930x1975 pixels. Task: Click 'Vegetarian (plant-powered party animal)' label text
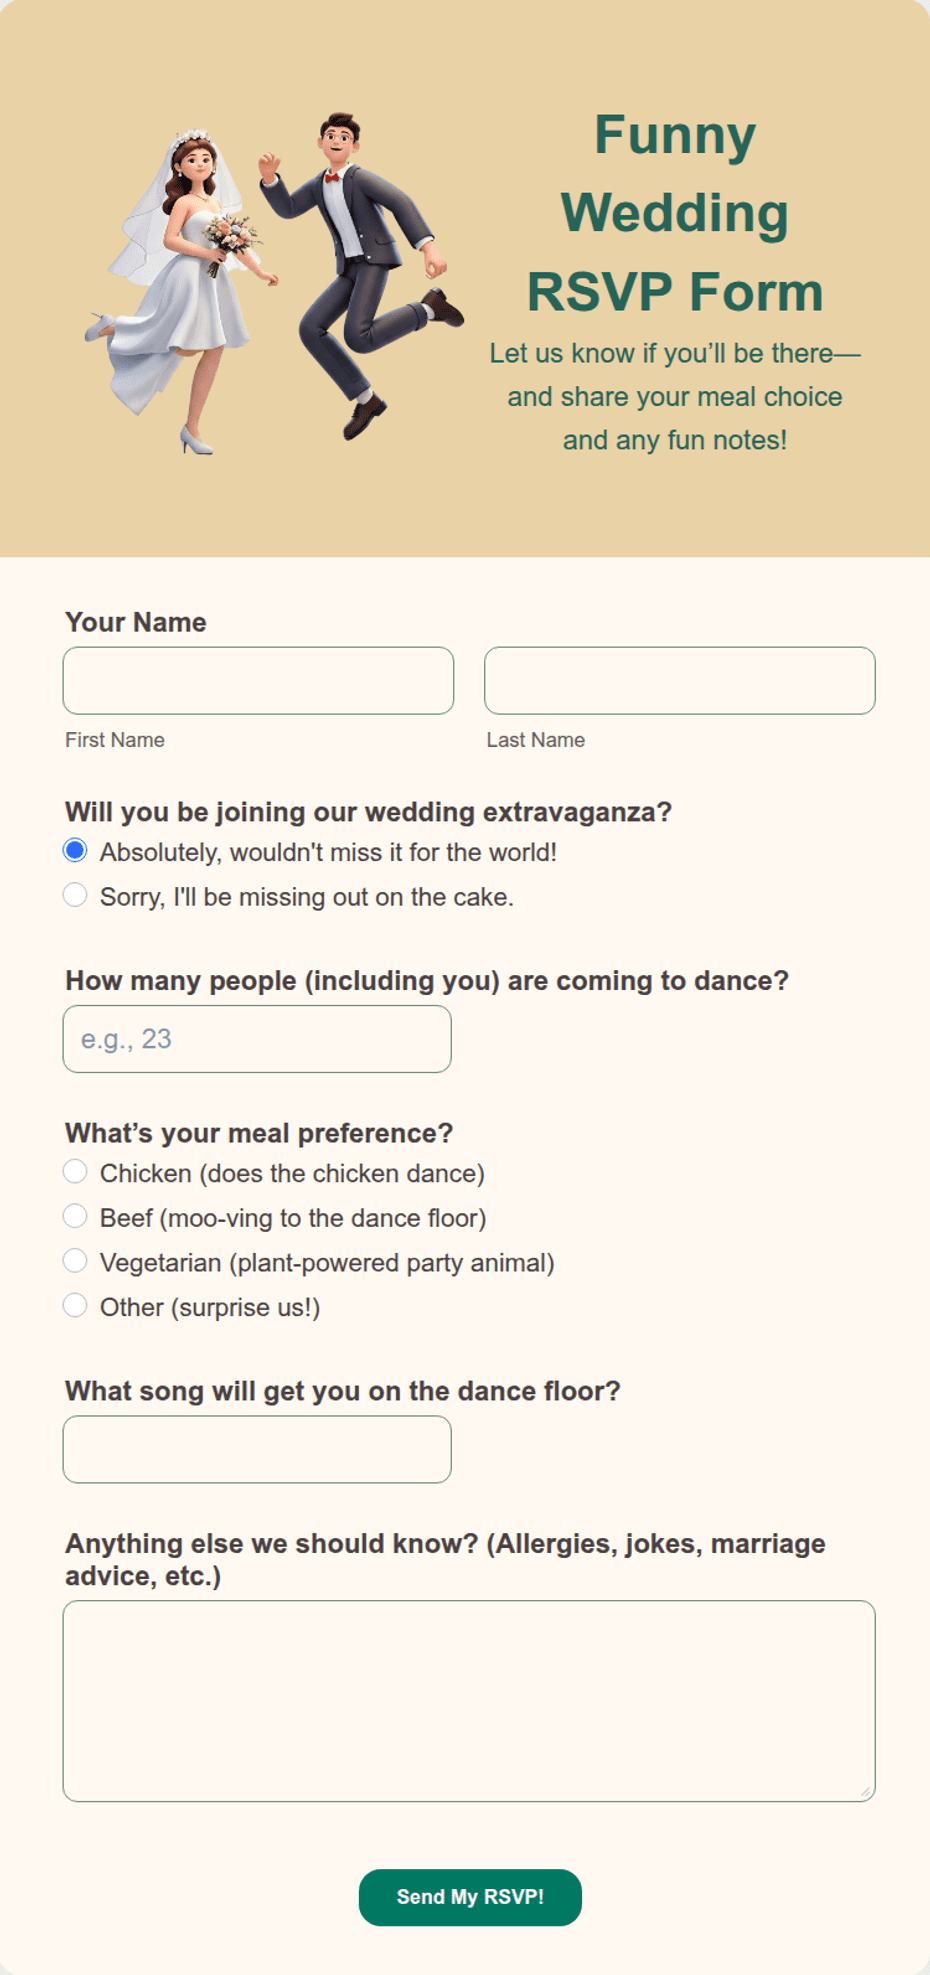coord(327,1263)
